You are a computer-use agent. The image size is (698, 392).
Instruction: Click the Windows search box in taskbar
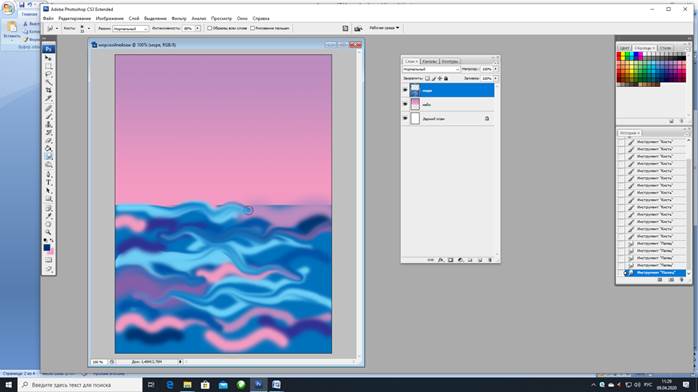80,384
